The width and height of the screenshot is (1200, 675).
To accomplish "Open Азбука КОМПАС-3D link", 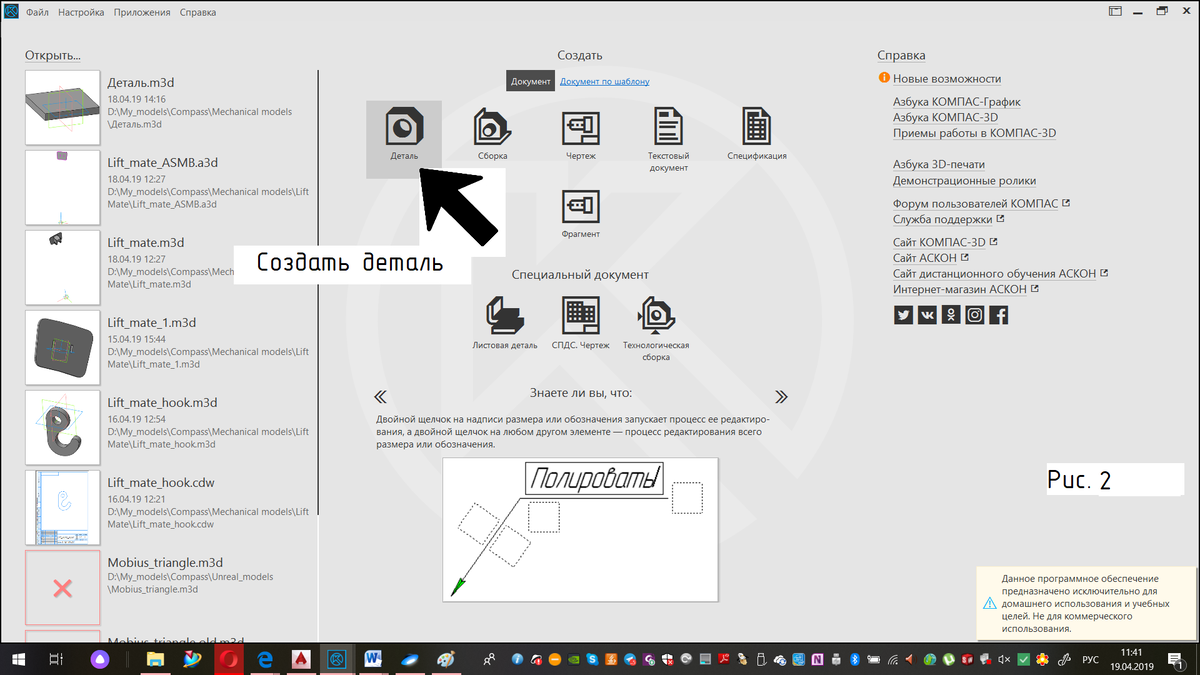I will (x=945, y=117).
